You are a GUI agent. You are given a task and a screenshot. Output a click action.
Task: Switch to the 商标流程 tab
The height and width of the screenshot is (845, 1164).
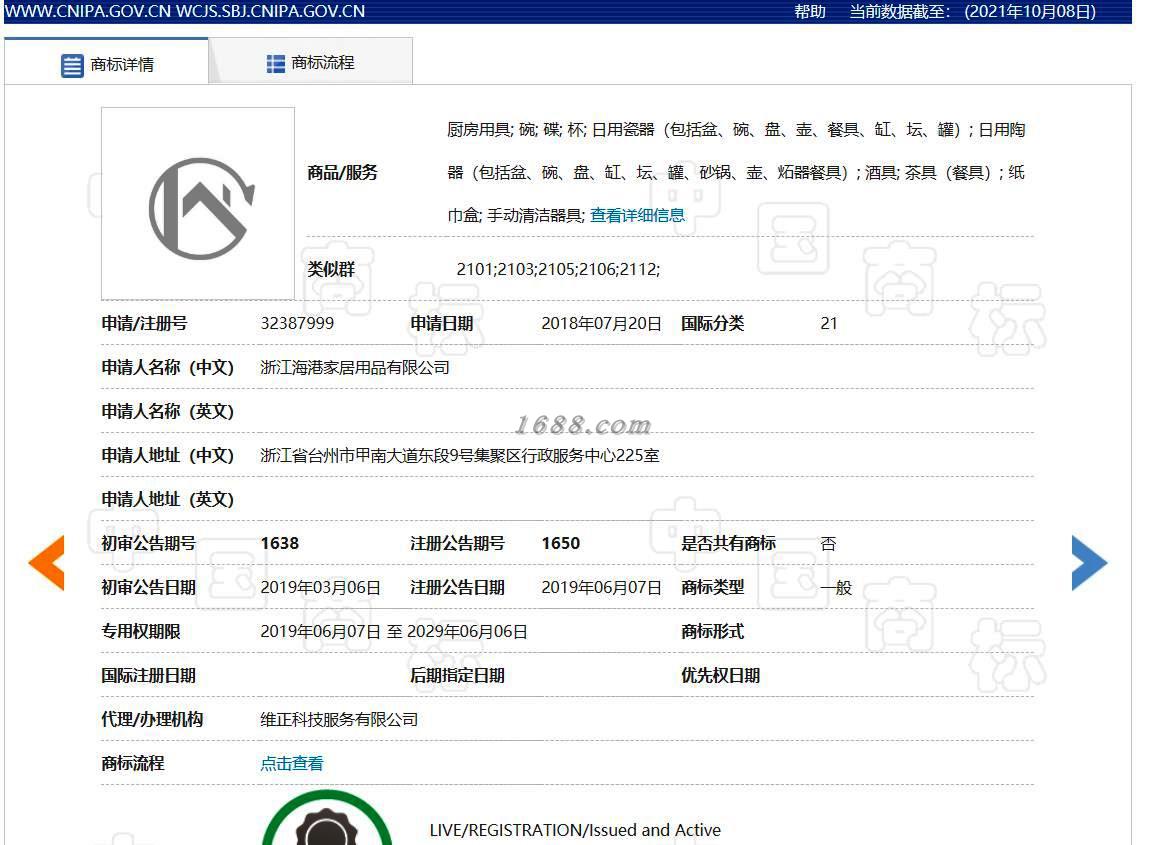[310, 61]
